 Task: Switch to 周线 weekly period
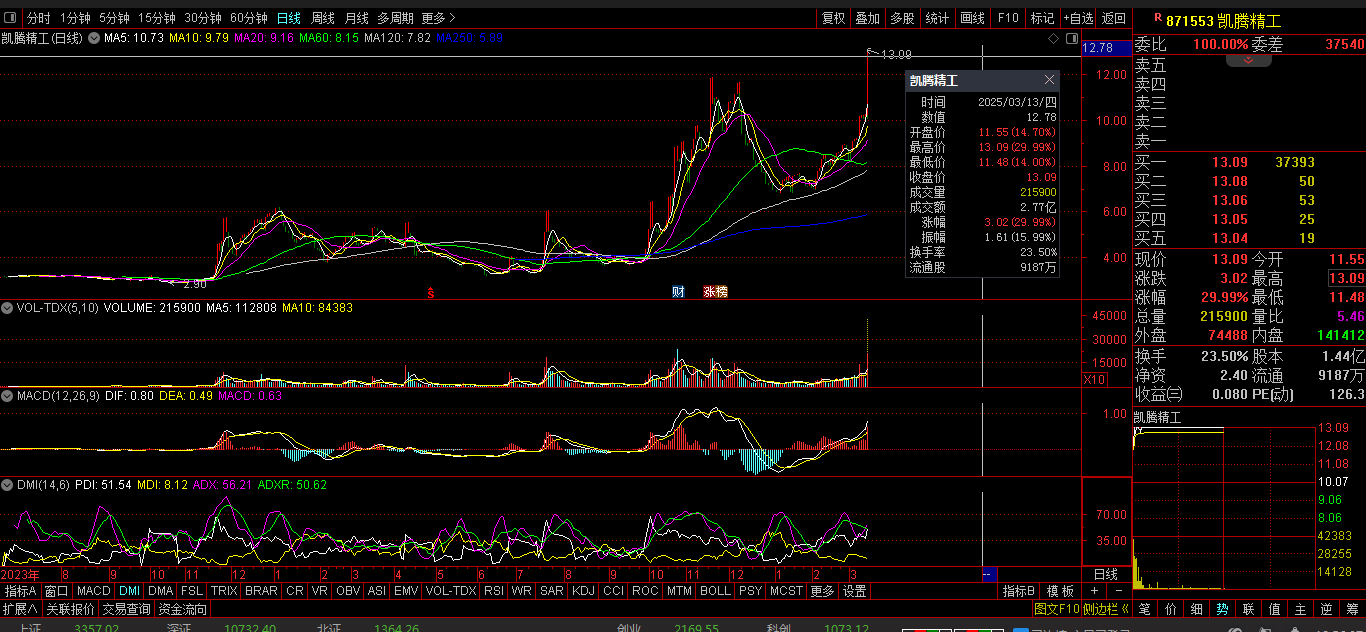point(322,18)
